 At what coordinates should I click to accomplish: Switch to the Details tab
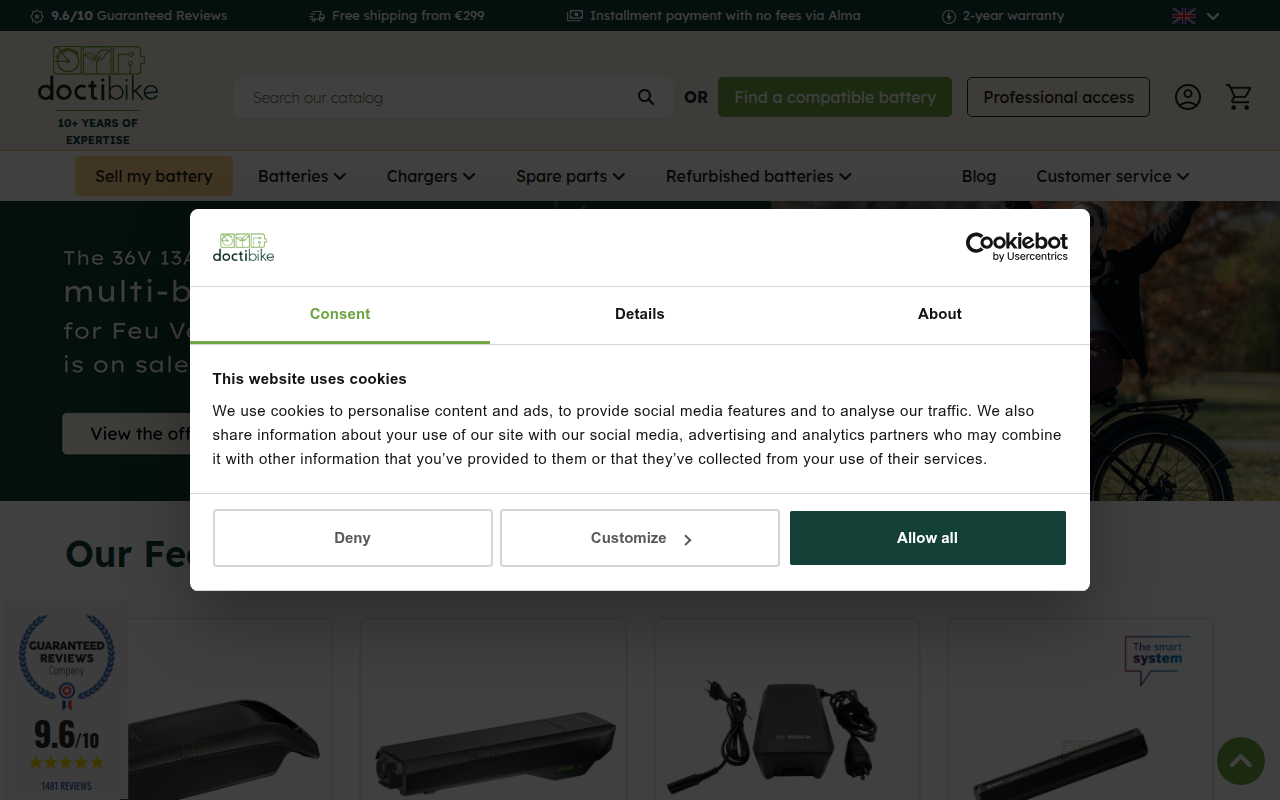coord(640,315)
